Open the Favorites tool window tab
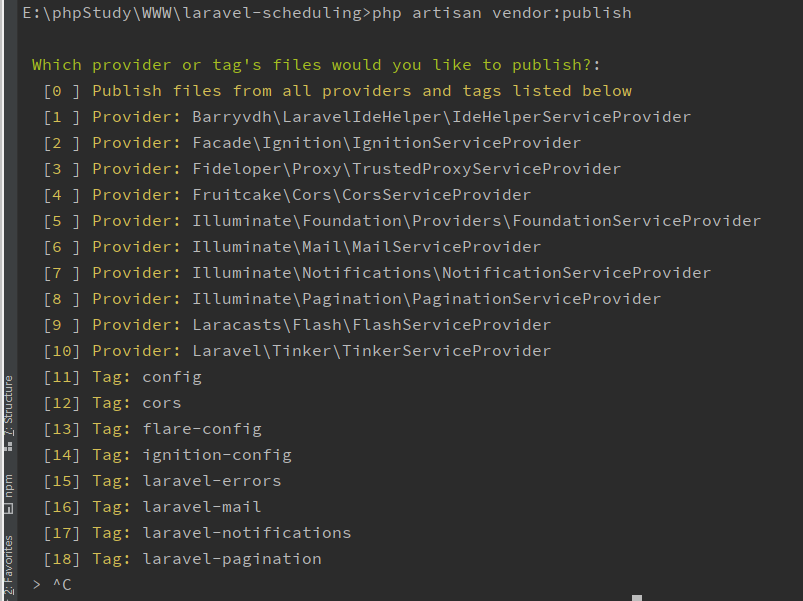The height and width of the screenshot is (601, 803). 8,565
